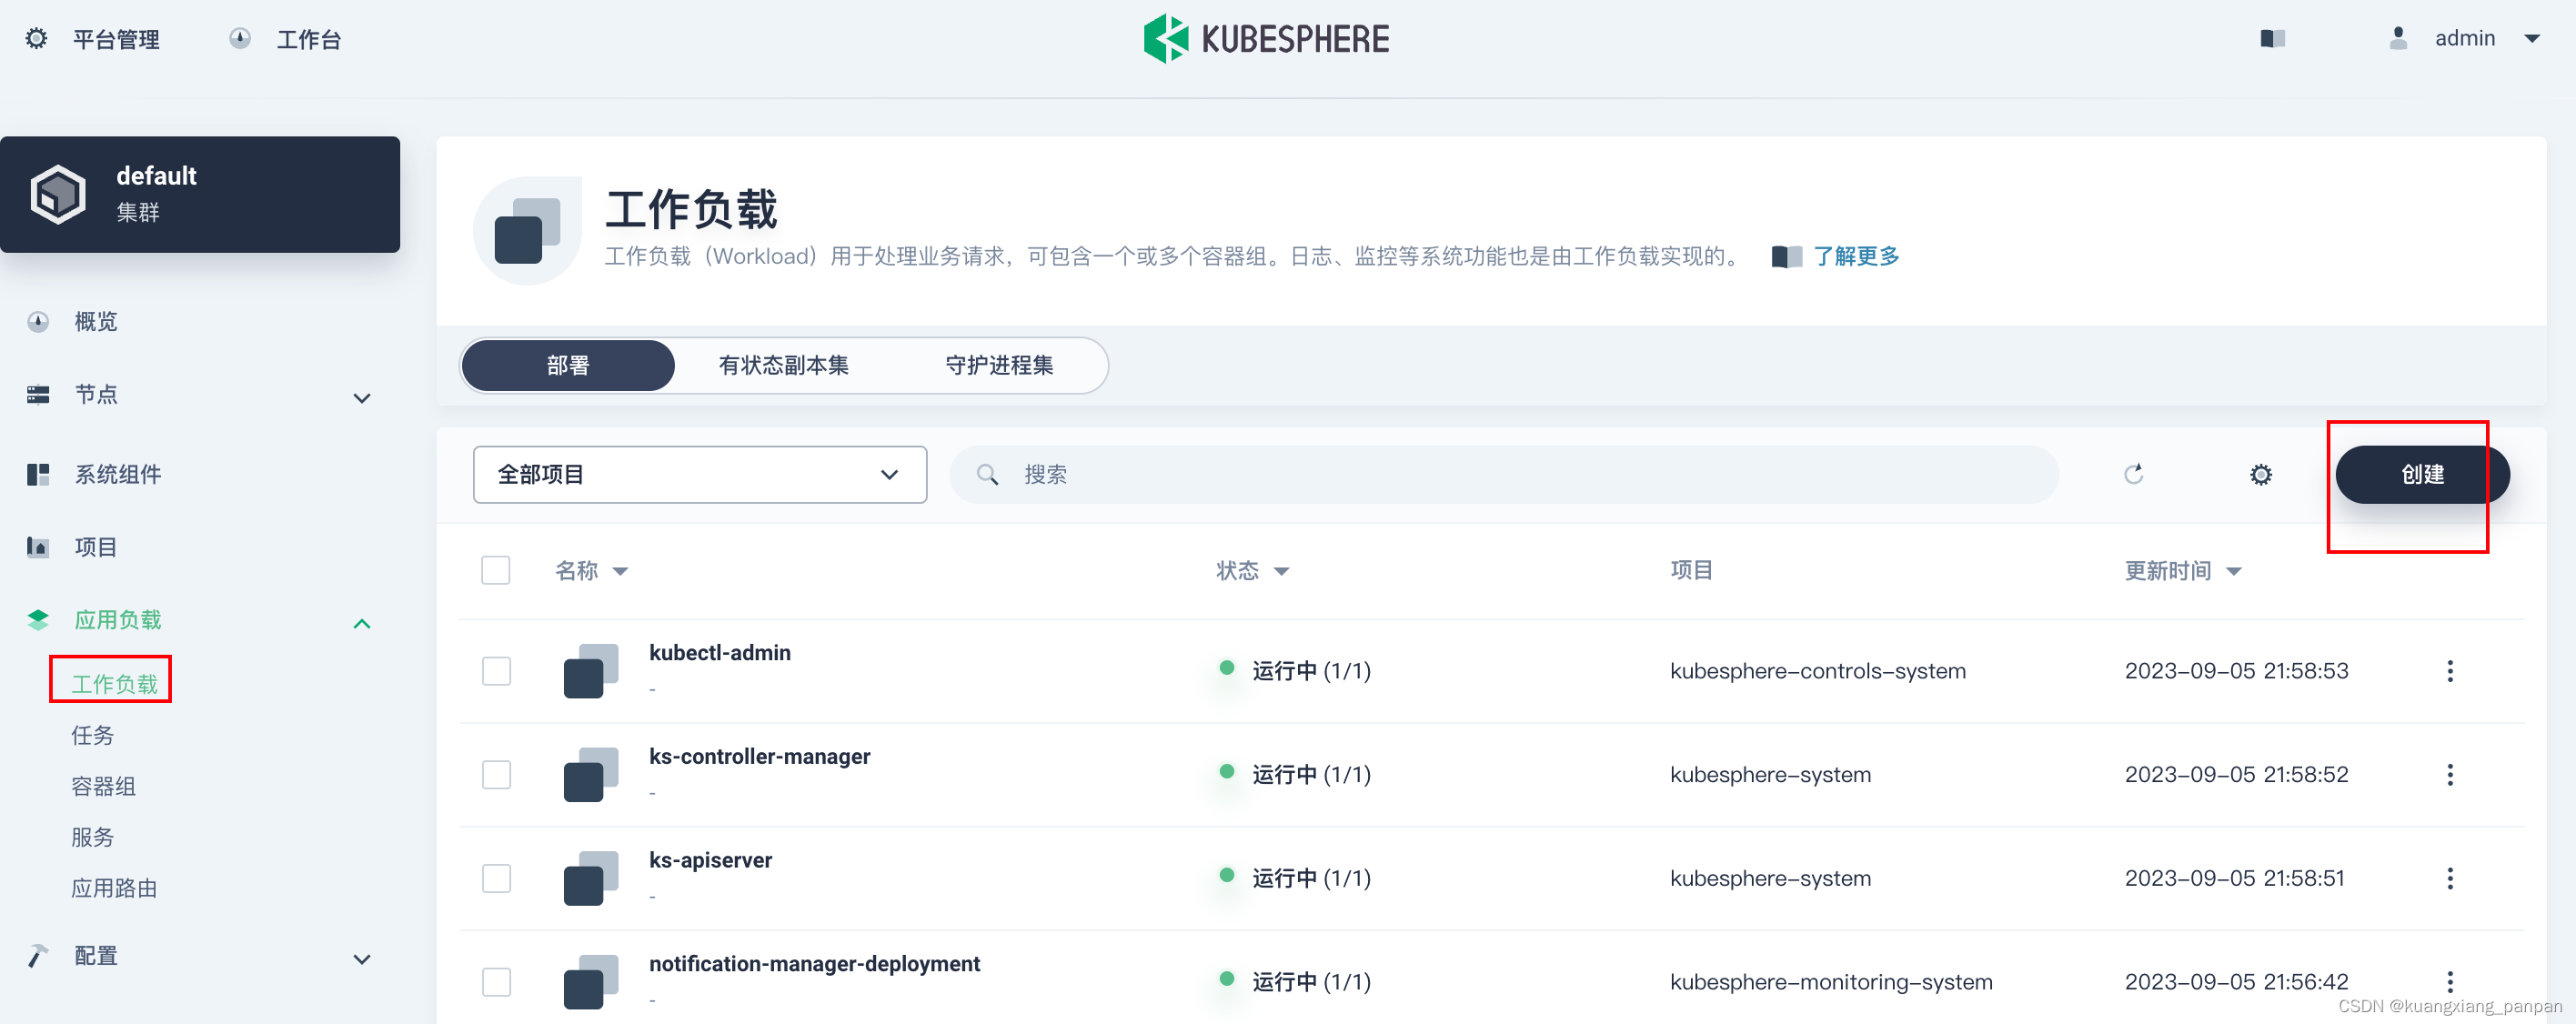This screenshot has height=1024, width=2576.
Task: Switch to the 守护进程集 tab
Action: 999,366
